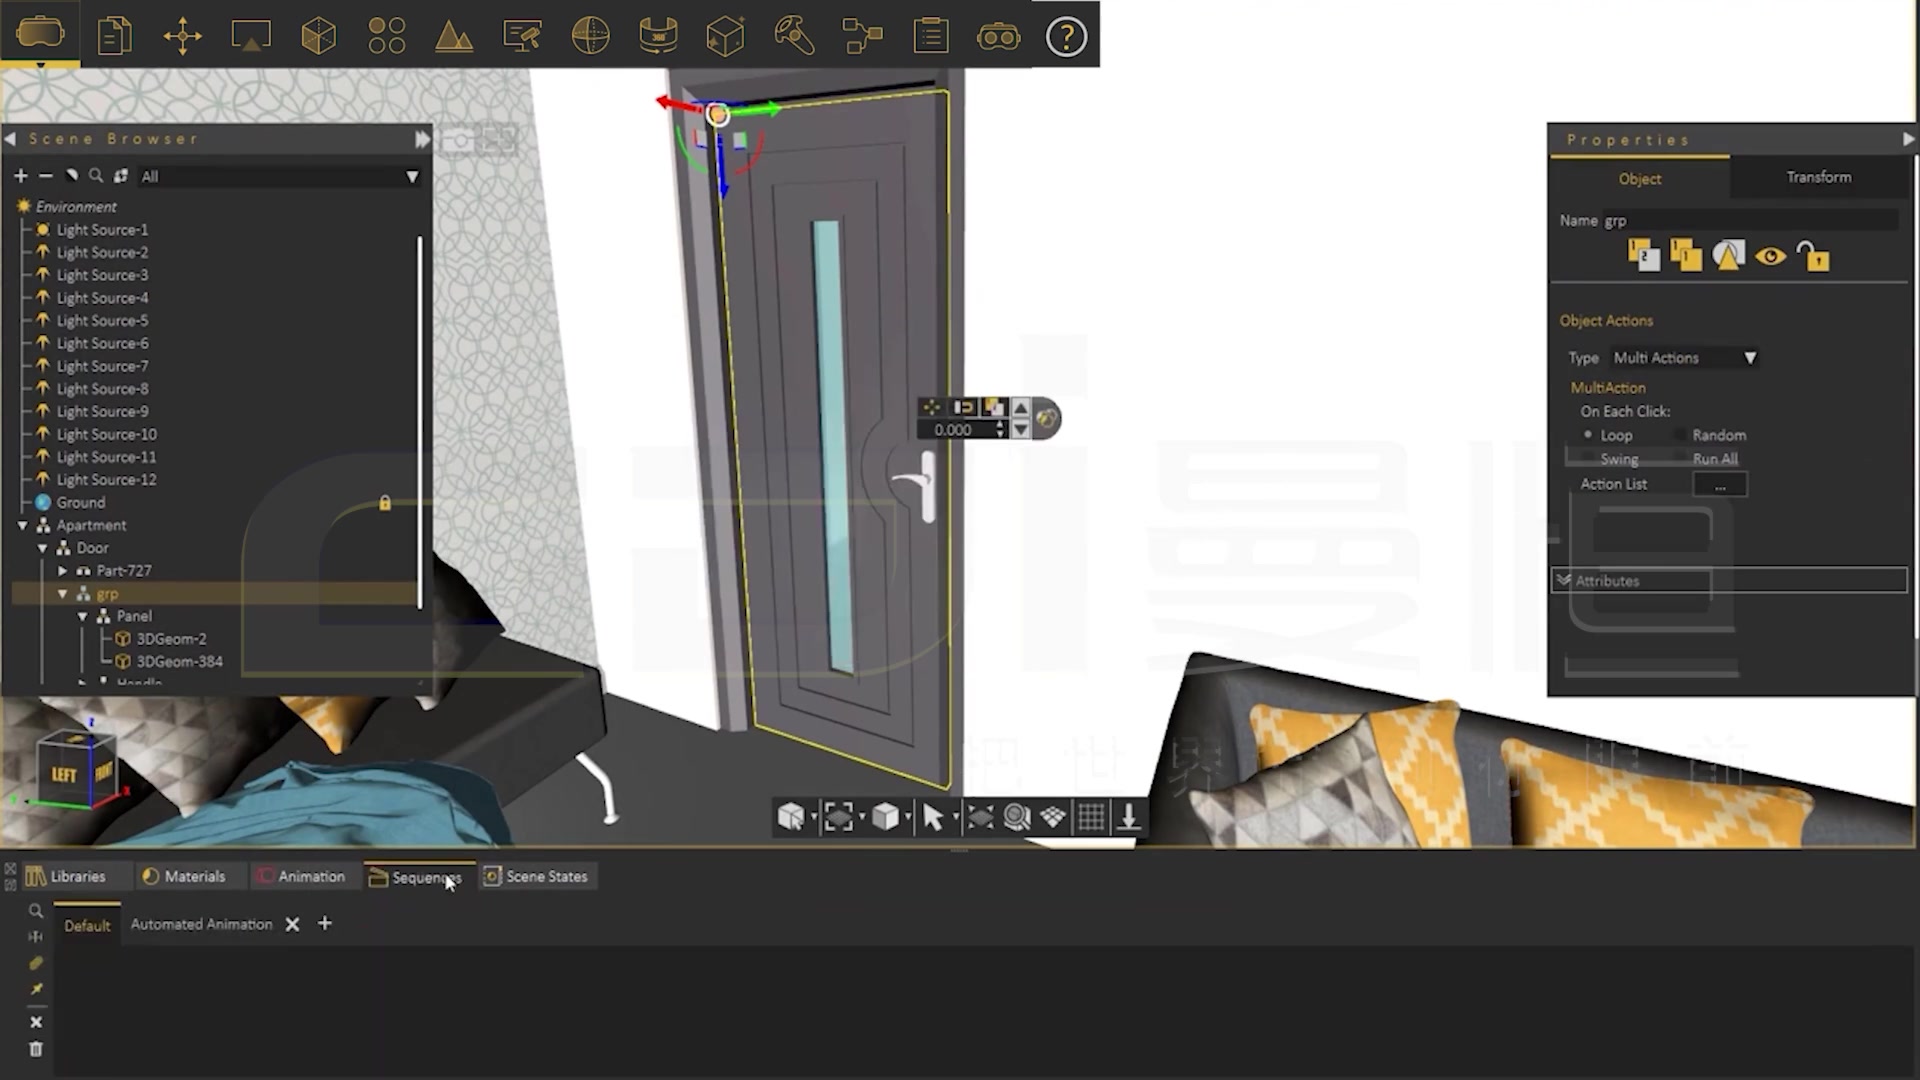Viewport: 1920px width, 1080px height.
Task: Expand the Part-727 tree node
Action: click(63, 571)
